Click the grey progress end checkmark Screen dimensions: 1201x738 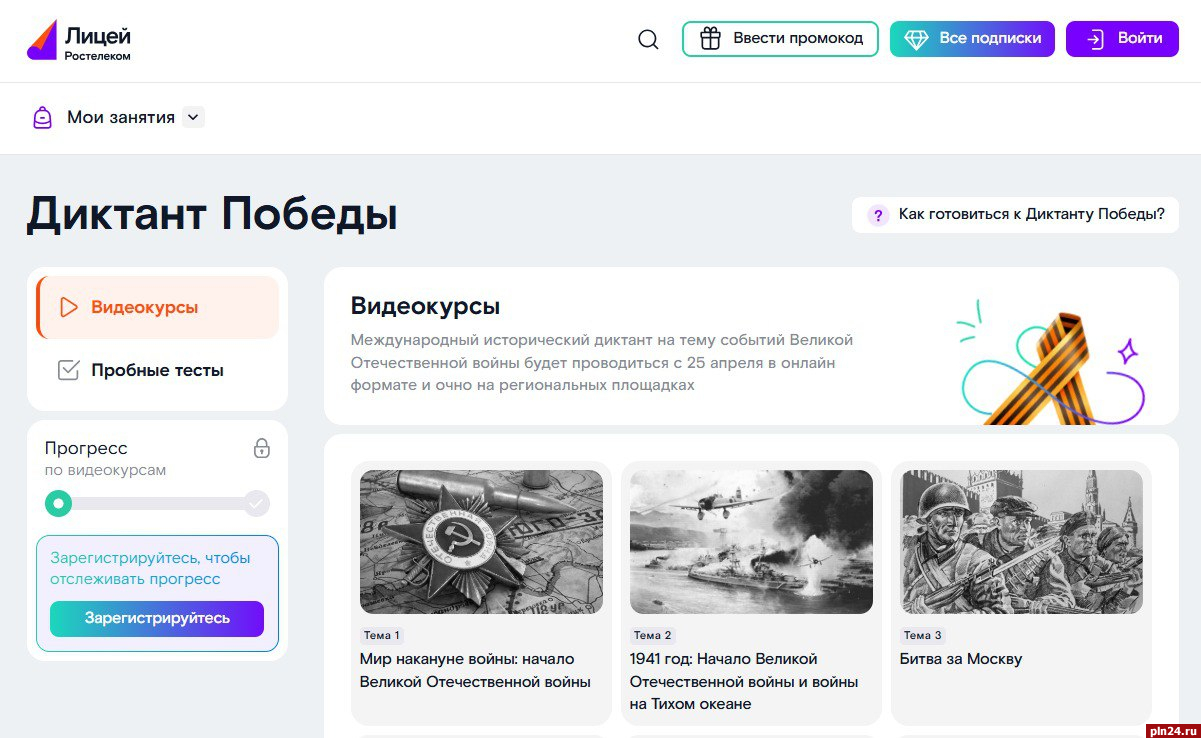click(x=257, y=503)
